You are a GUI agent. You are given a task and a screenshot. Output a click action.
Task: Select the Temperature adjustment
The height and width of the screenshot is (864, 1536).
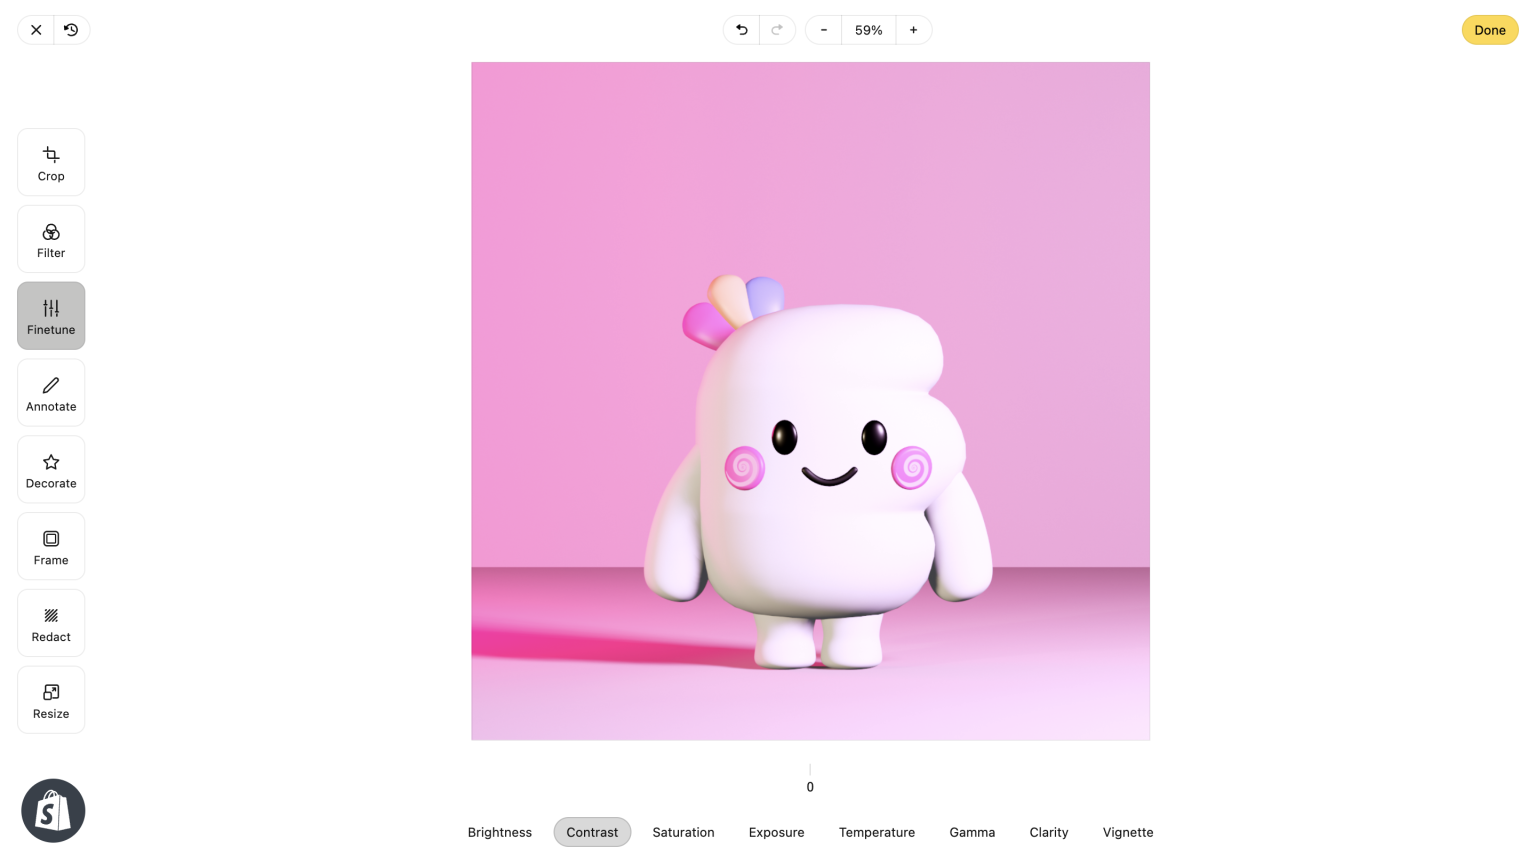point(877,832)
